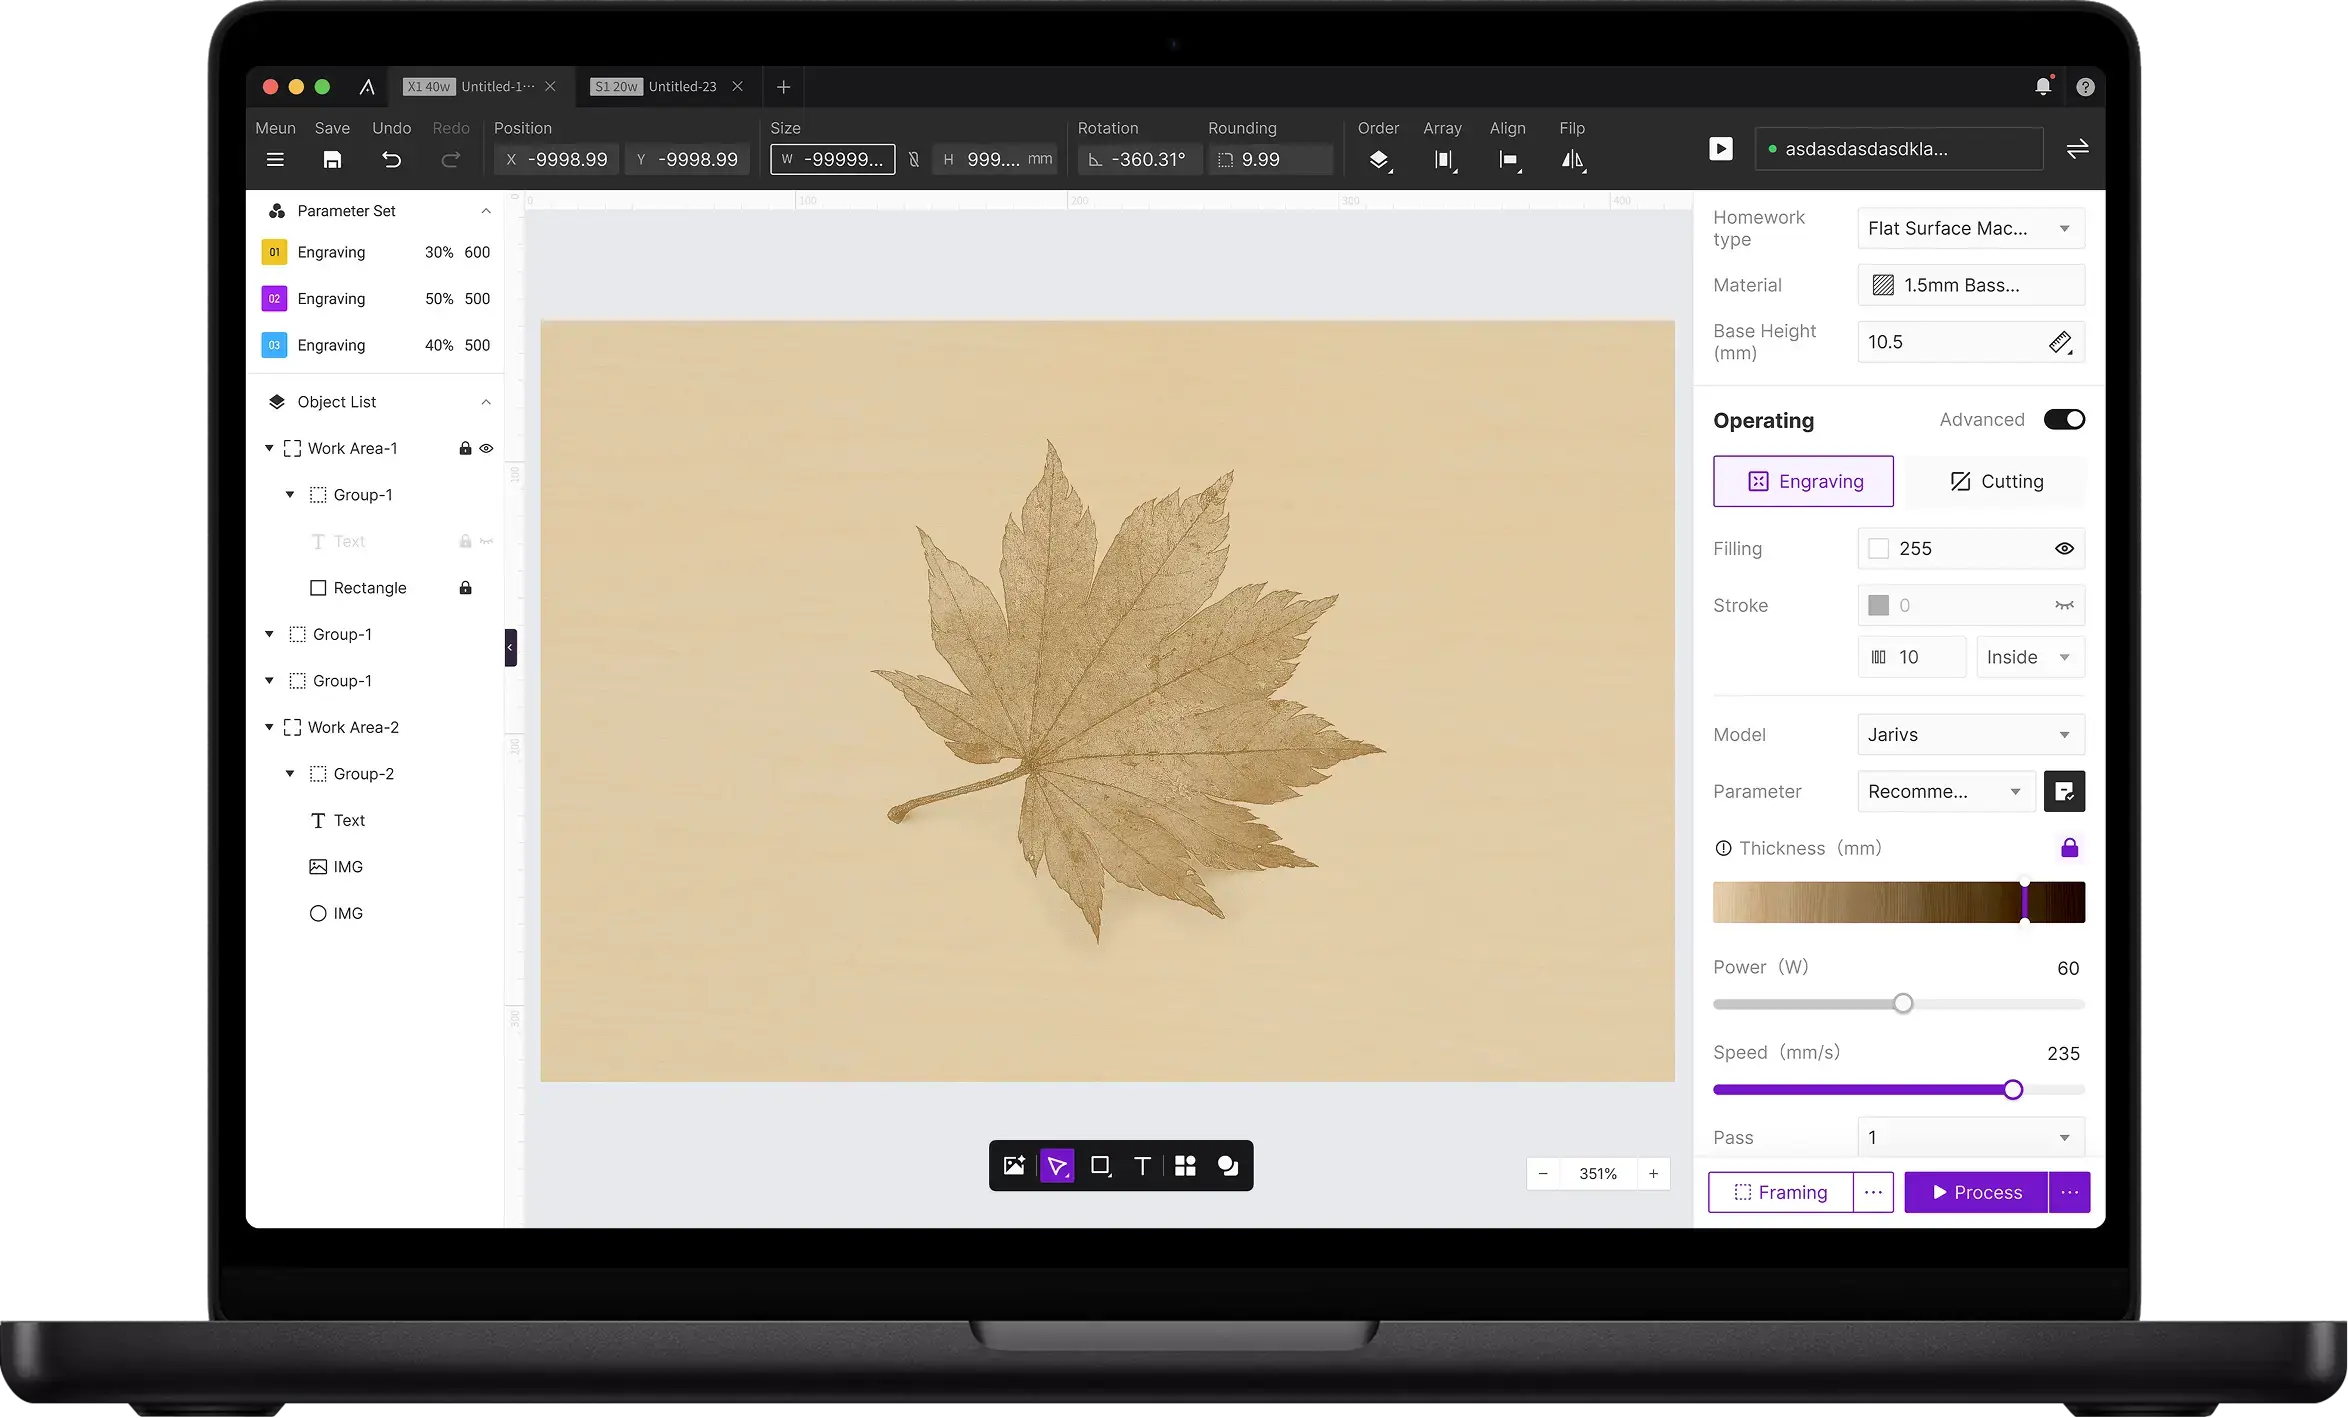This screenshot has width=2348, height=1418.
Task: Select the 01 Engraving 30% parameter row
Action: pyautogui.click(x=376, y=252)
